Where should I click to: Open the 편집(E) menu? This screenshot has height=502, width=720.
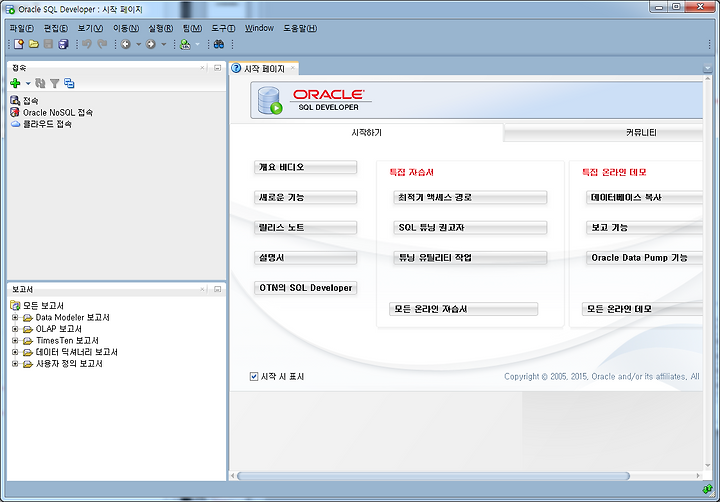tap(56, 28)
